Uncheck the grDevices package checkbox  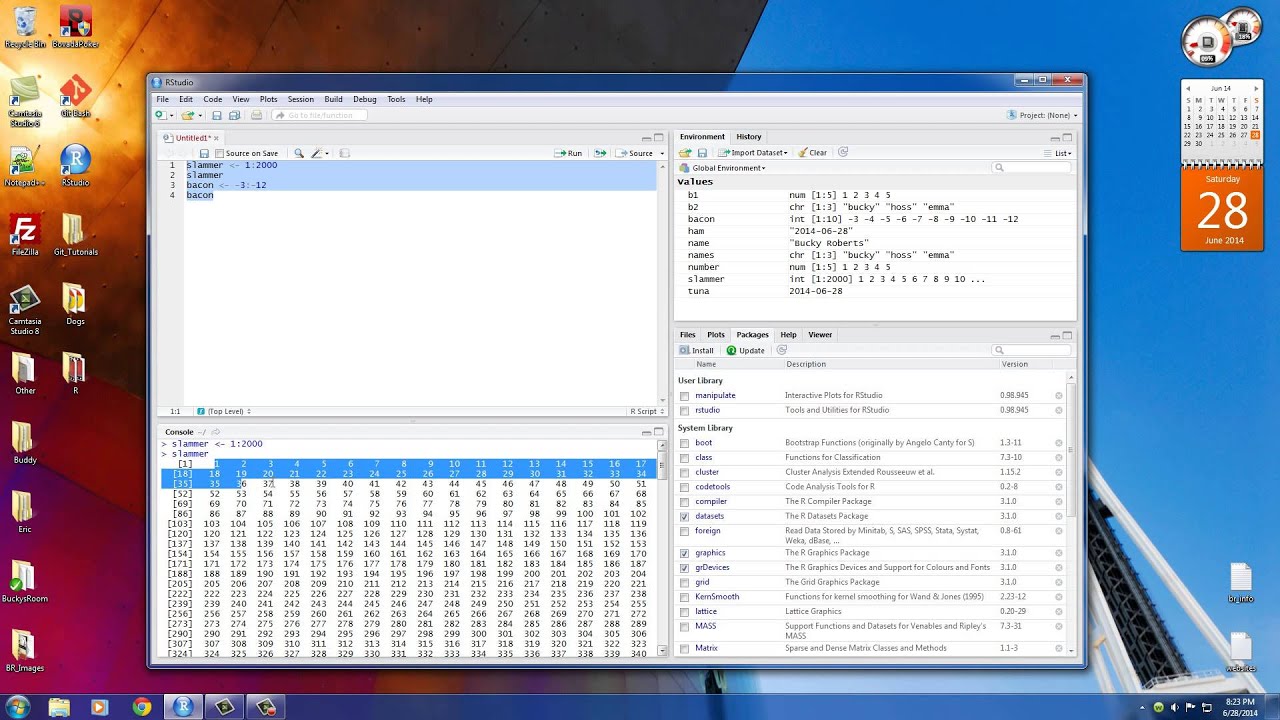[x=684, y=568]
